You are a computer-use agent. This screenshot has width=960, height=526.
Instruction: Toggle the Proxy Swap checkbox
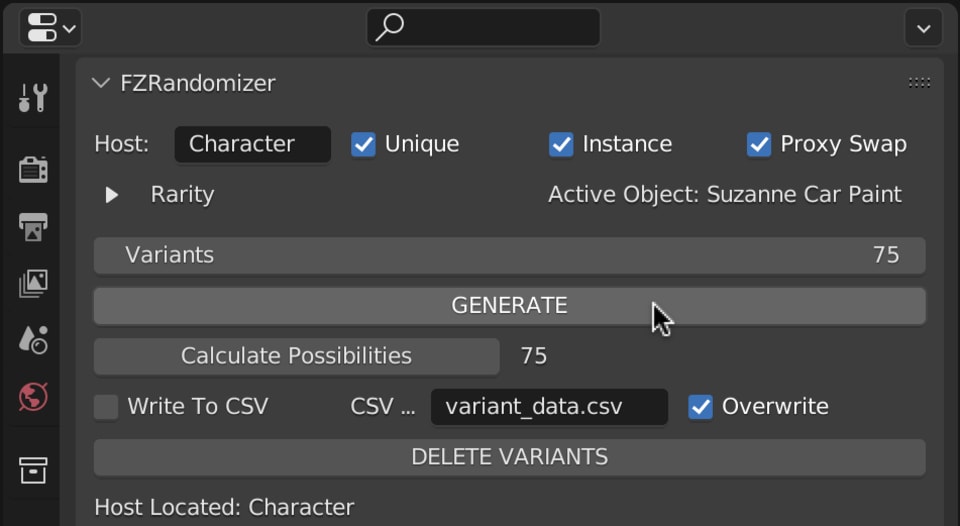point(759,145)
